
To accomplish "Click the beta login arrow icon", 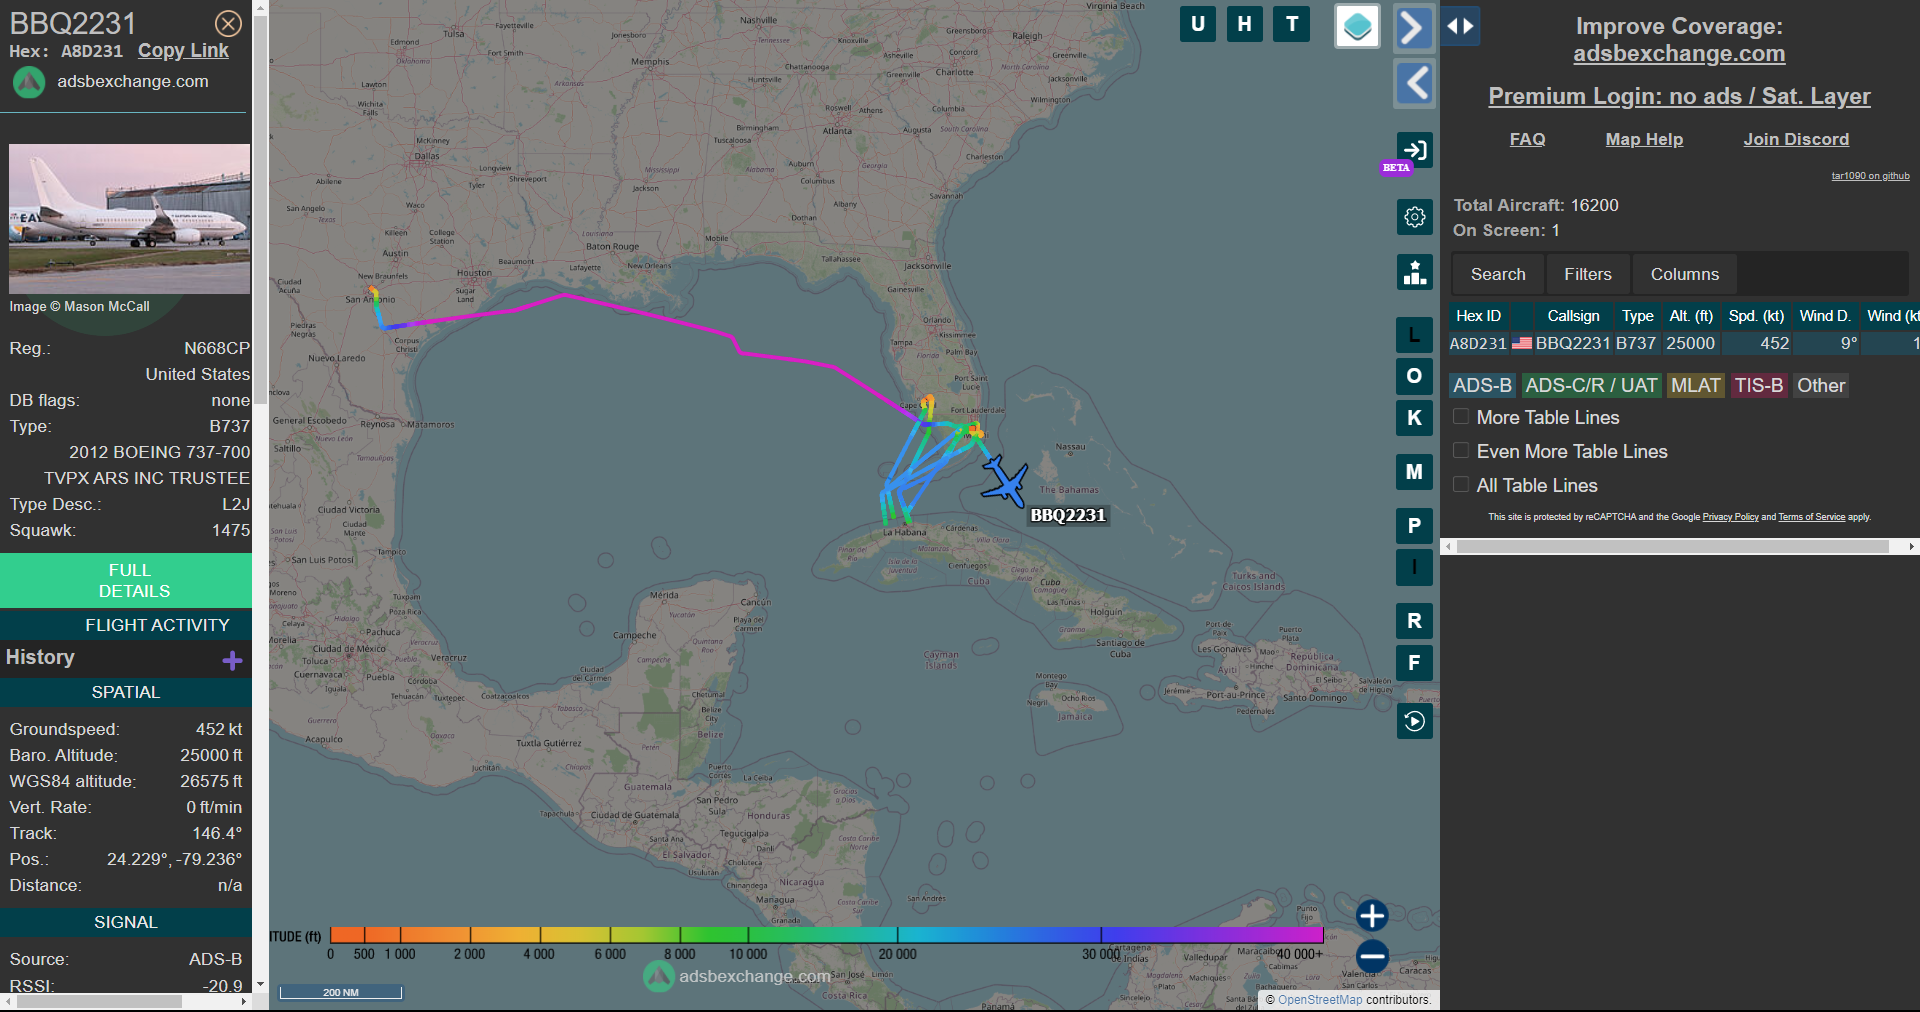I will click(1415, 151).
